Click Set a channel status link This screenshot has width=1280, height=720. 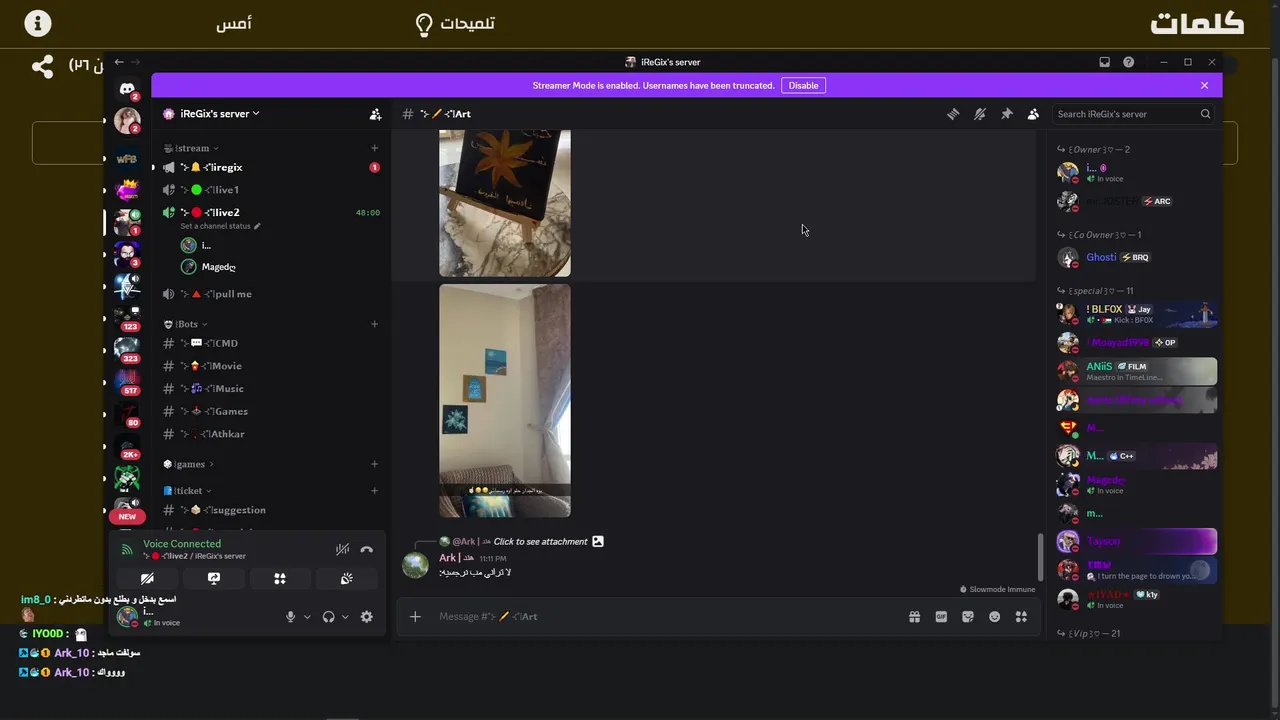[220, 226]
